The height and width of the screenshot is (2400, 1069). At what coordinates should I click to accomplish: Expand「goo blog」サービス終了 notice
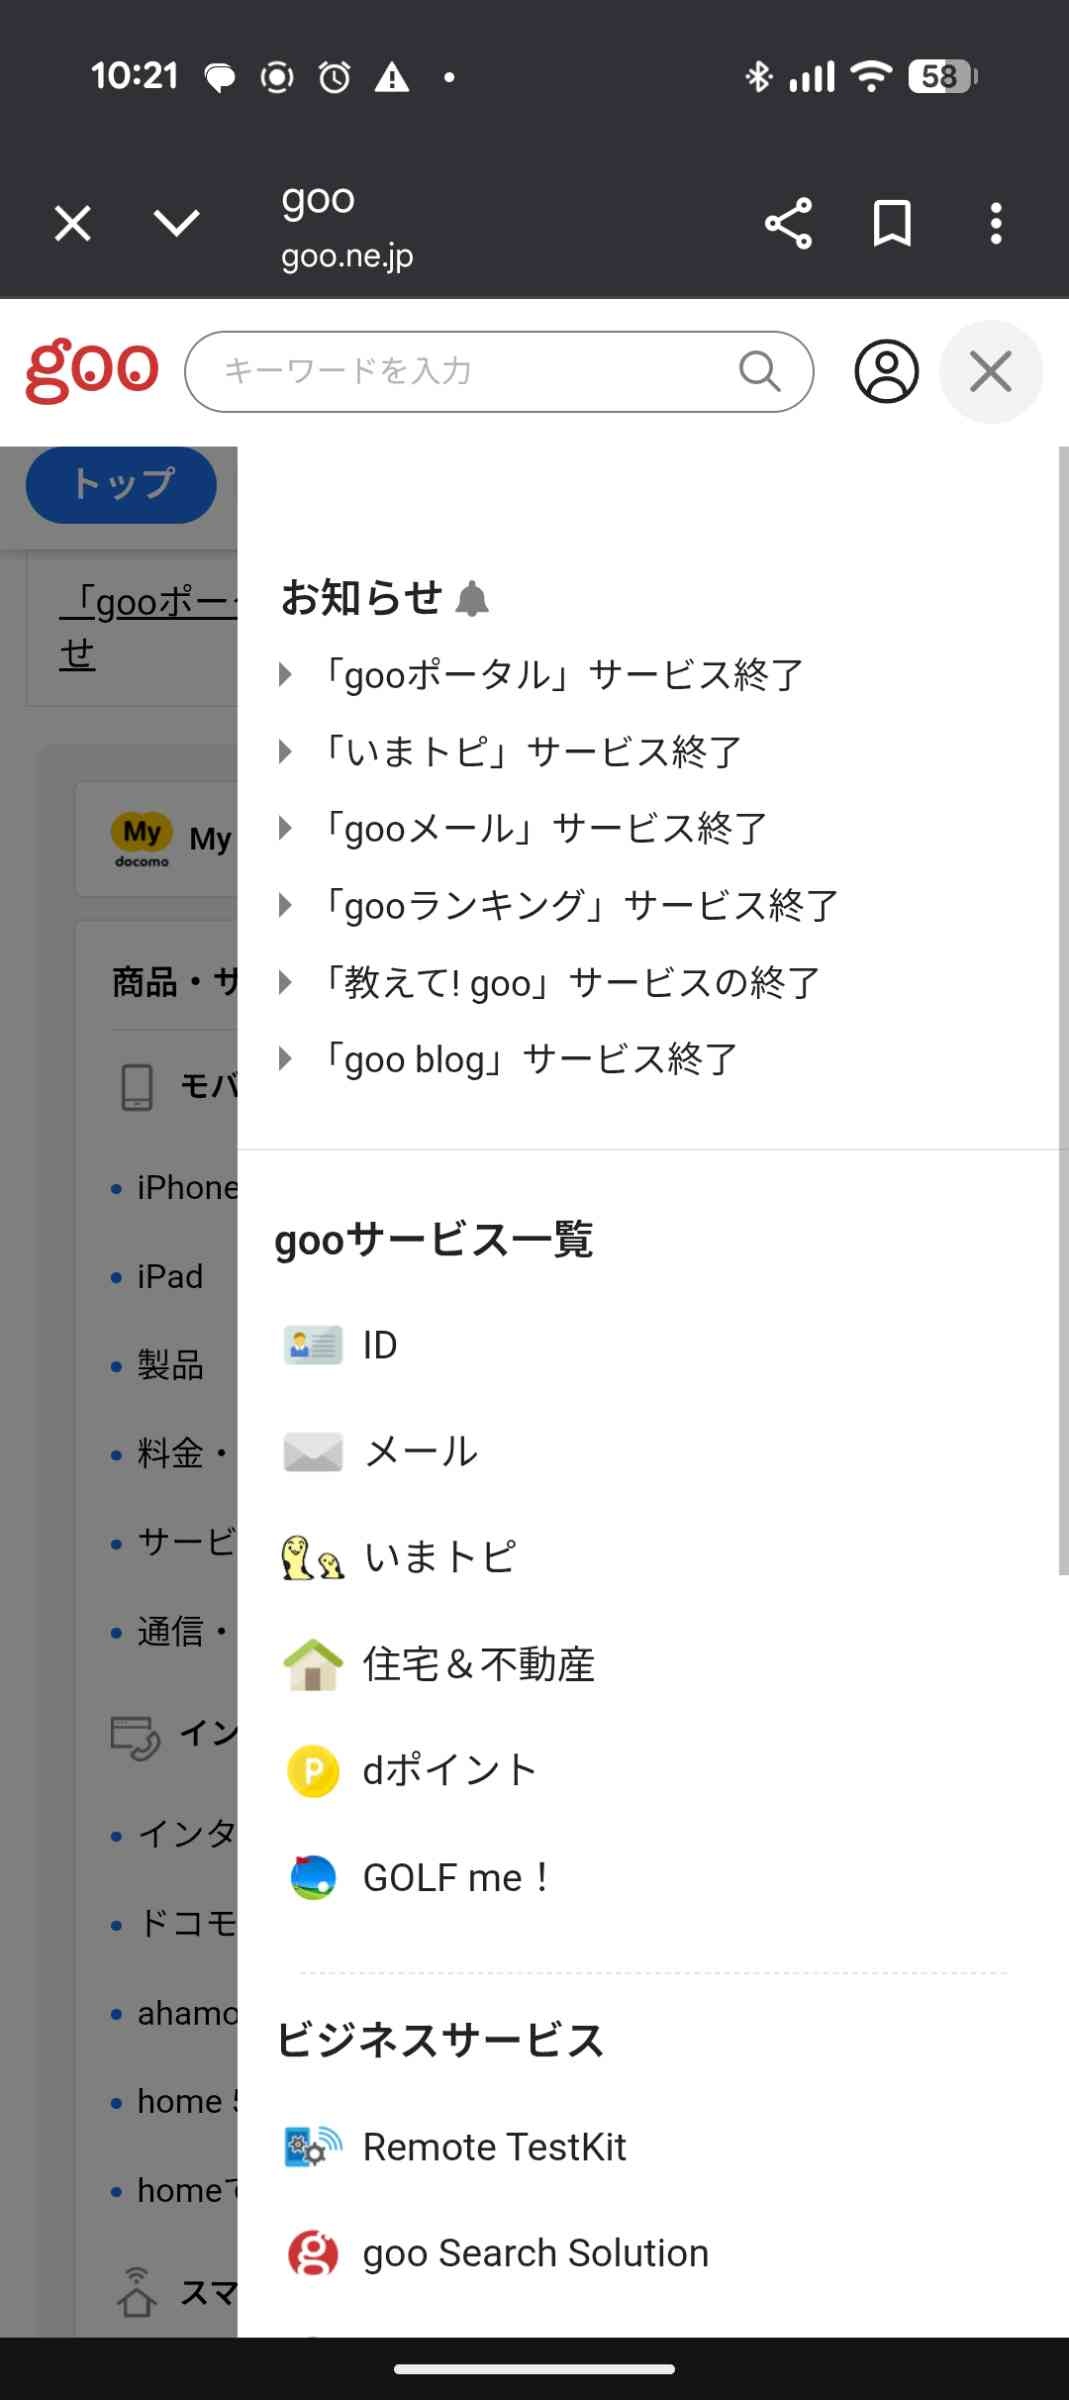pyautogui.click(x=530, y=1059)
